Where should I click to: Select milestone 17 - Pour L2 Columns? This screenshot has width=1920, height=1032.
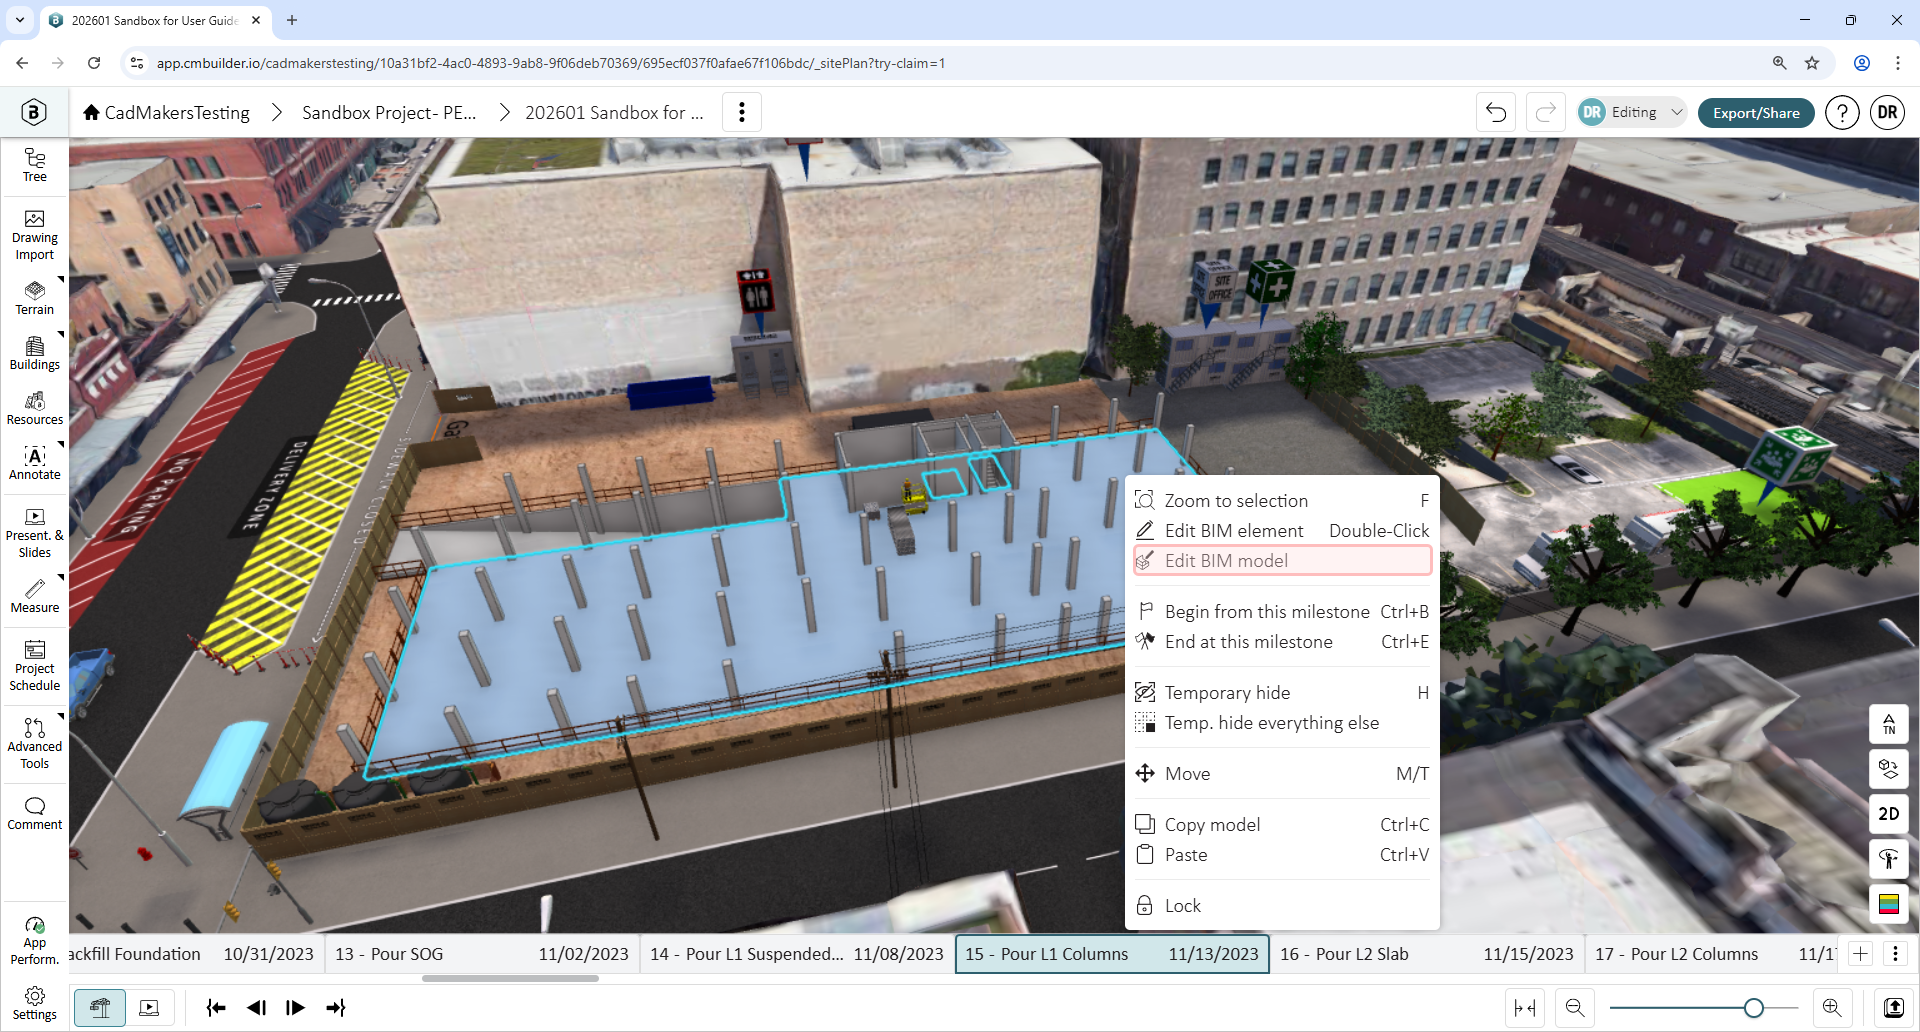click(1711, 954)
